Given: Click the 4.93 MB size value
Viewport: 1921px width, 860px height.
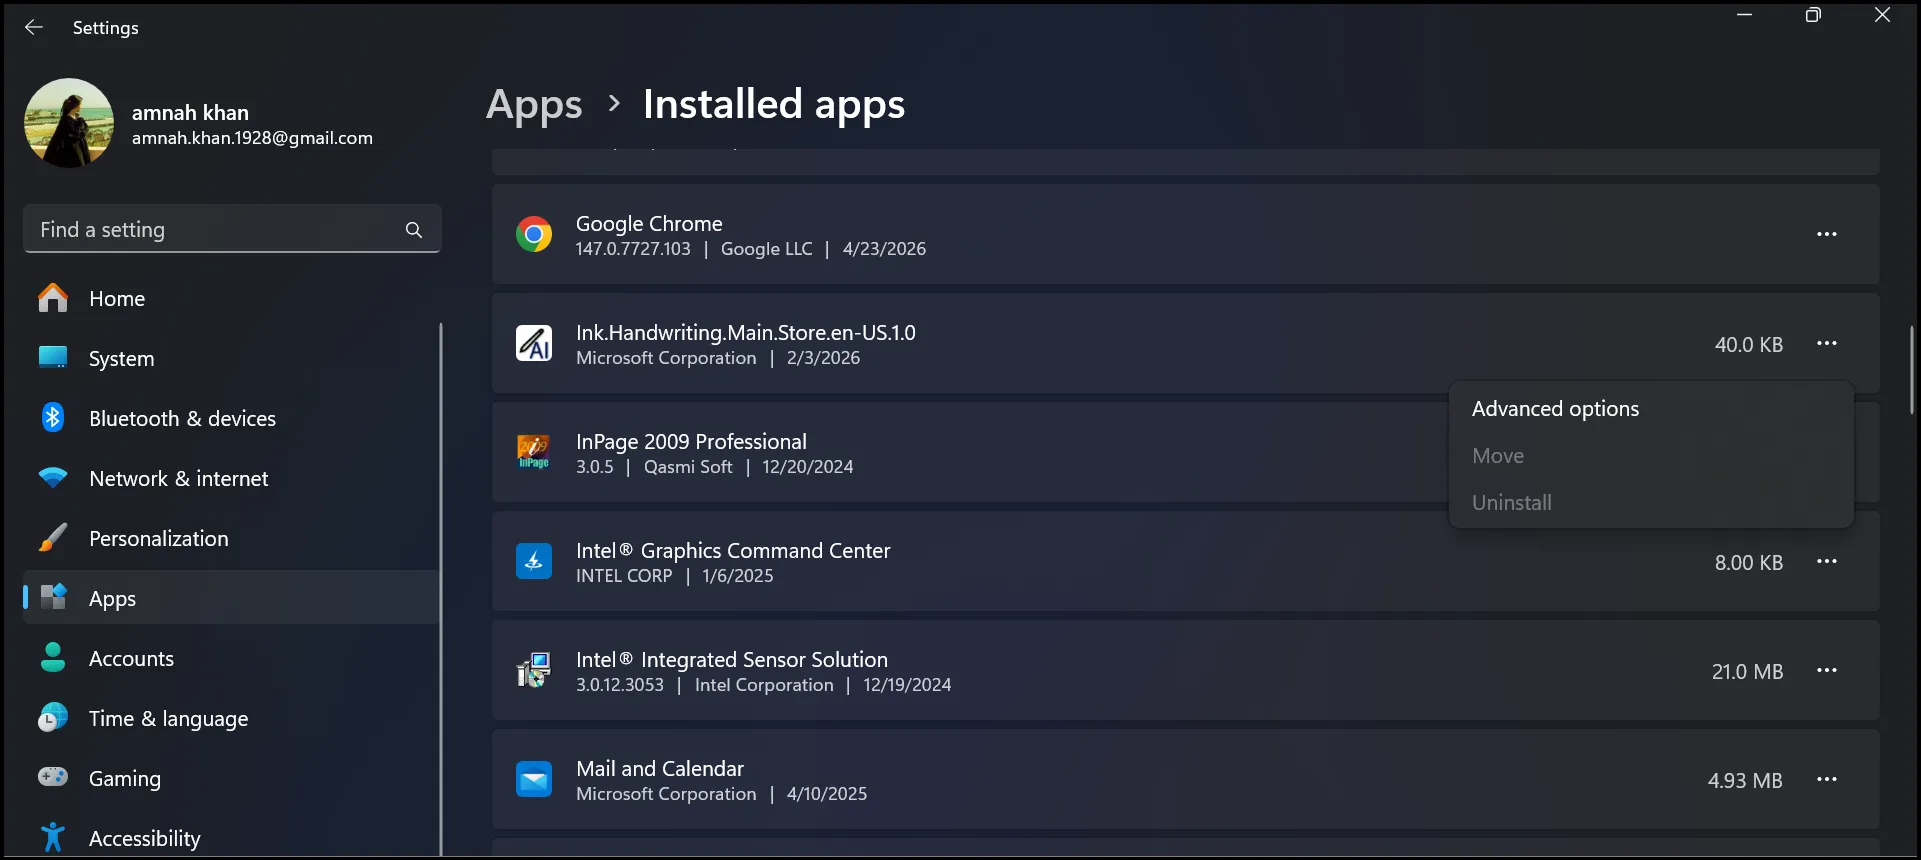Looking at the screenshot, I should (x=1745, y=781).
